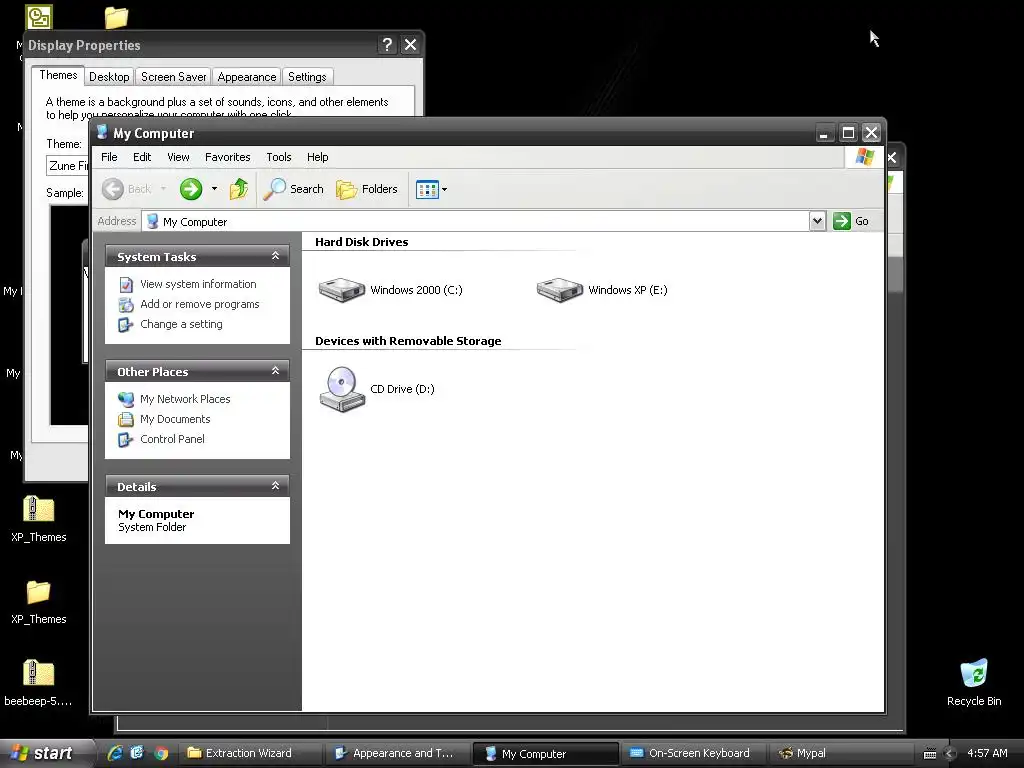
Task: Switch to Appearance and Themes taskbar button
Action: click(397, 753)
